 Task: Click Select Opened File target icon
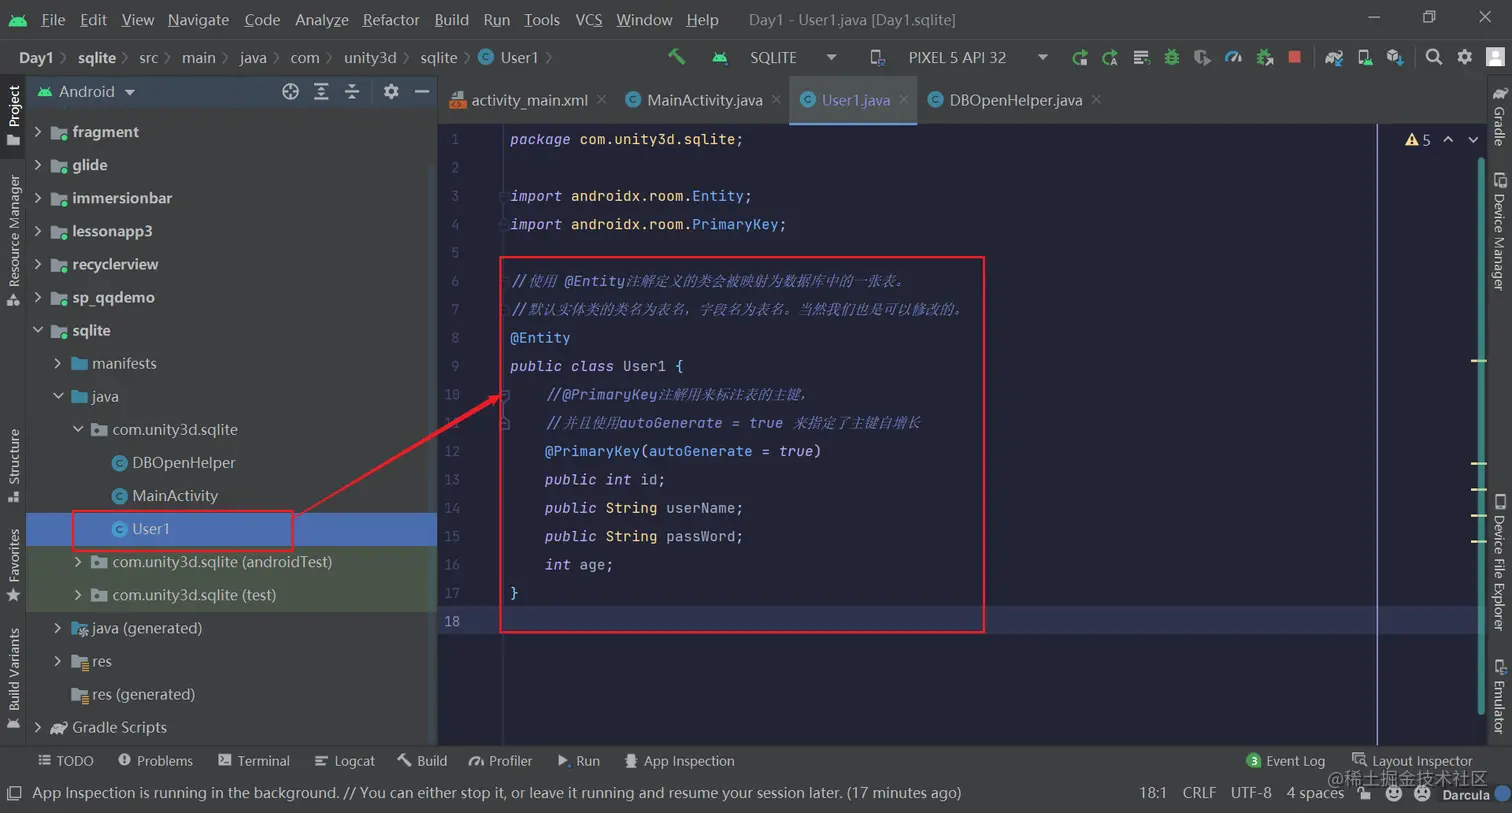click(x=290, y=91)
